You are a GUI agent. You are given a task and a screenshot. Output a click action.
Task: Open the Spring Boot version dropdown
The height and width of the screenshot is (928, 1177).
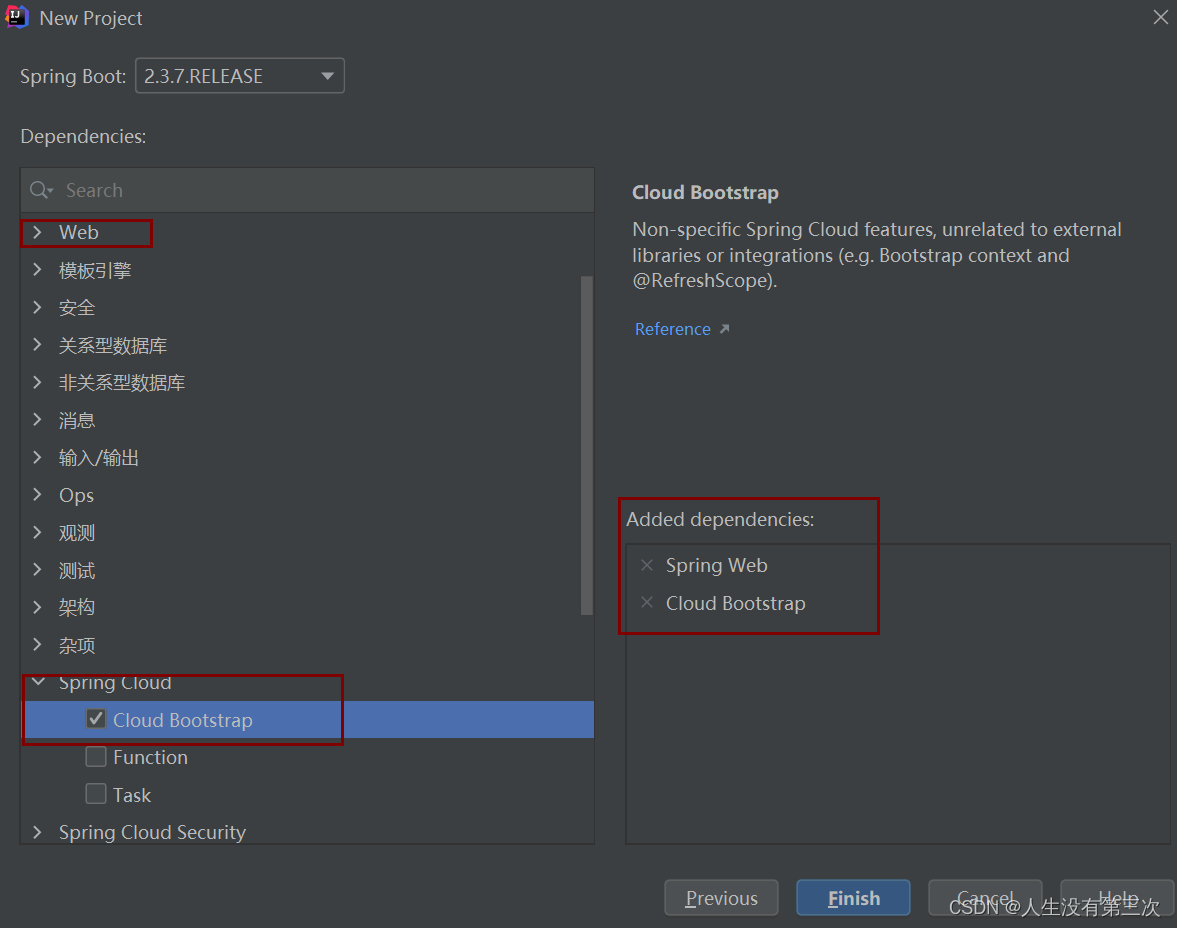click(239, 76)
